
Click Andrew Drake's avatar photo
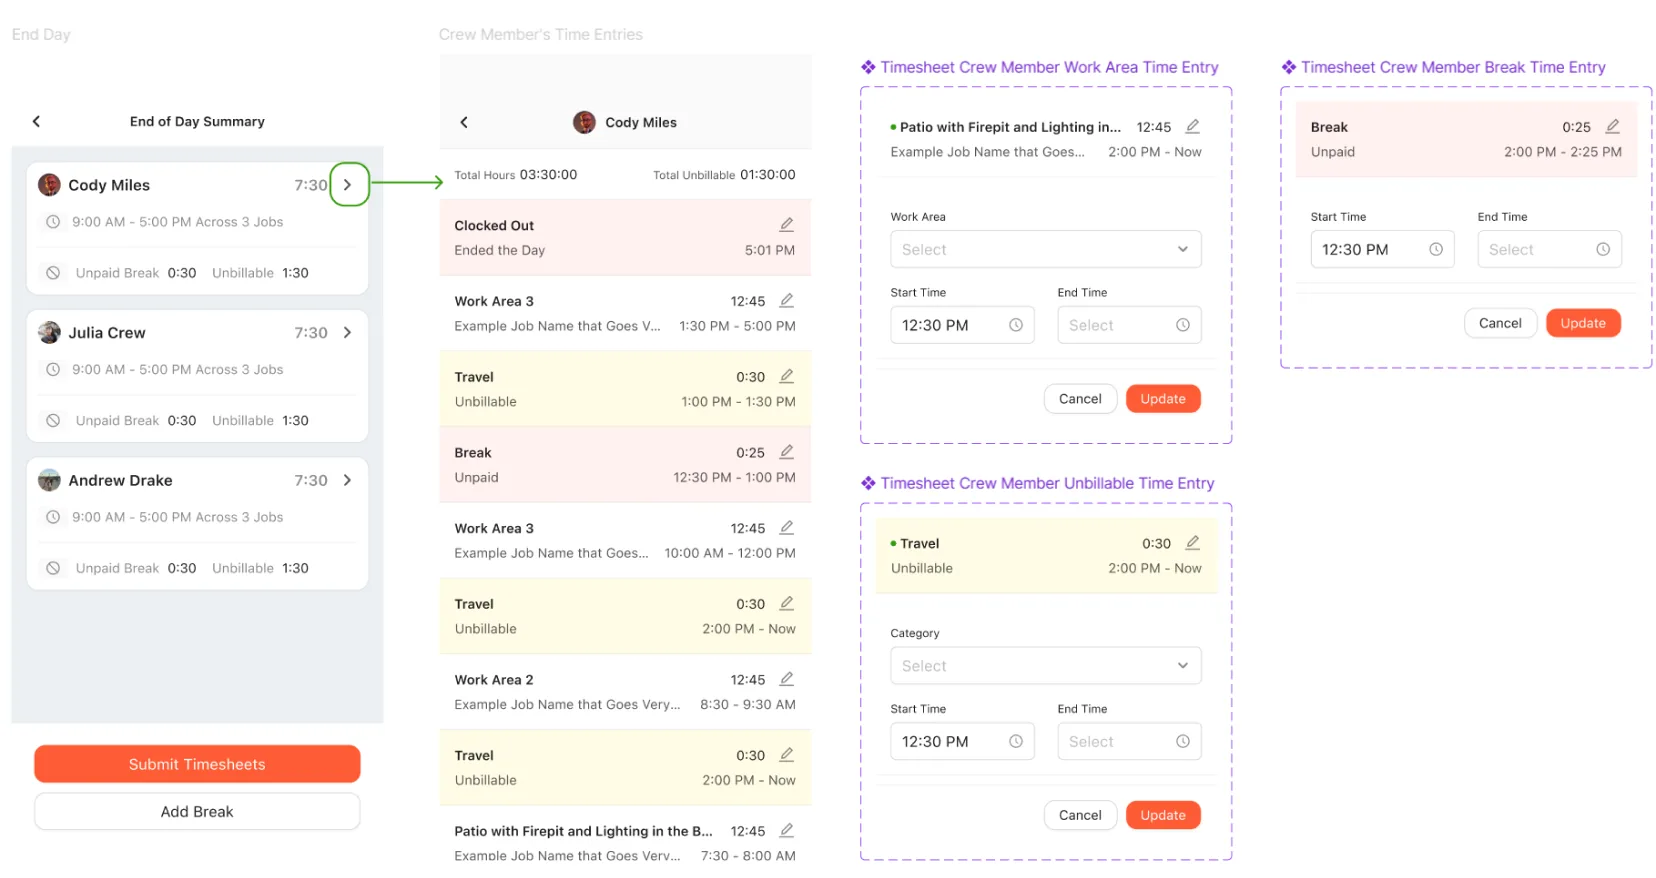pyautogui.click(x=49, y=481)
